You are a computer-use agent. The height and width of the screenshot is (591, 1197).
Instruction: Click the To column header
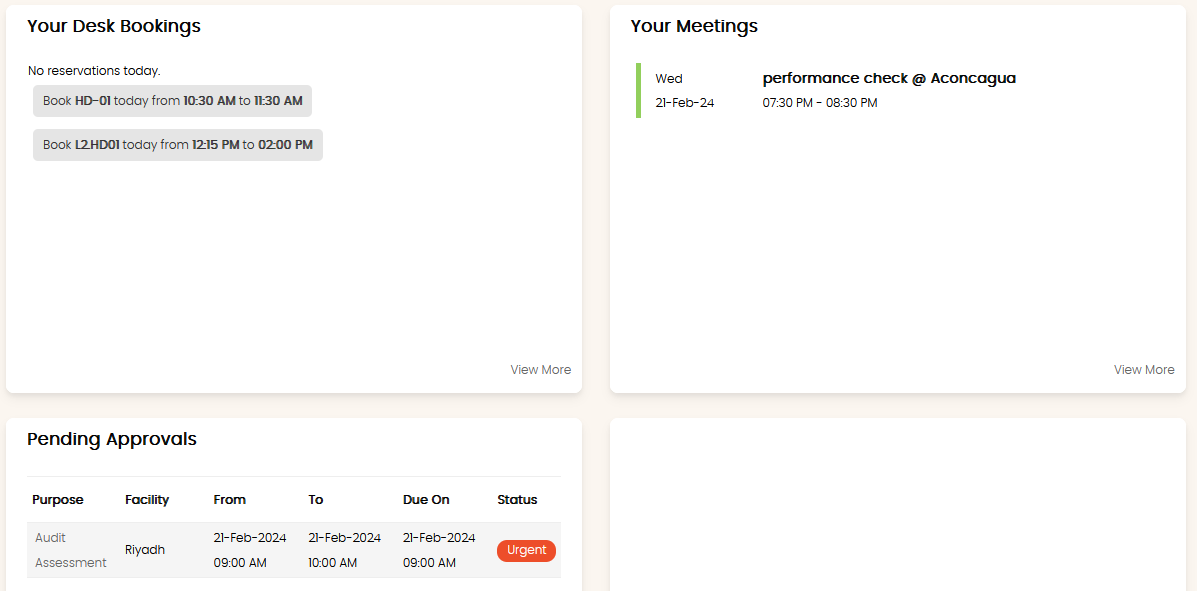pyautogui.click(x=316, y=500)
